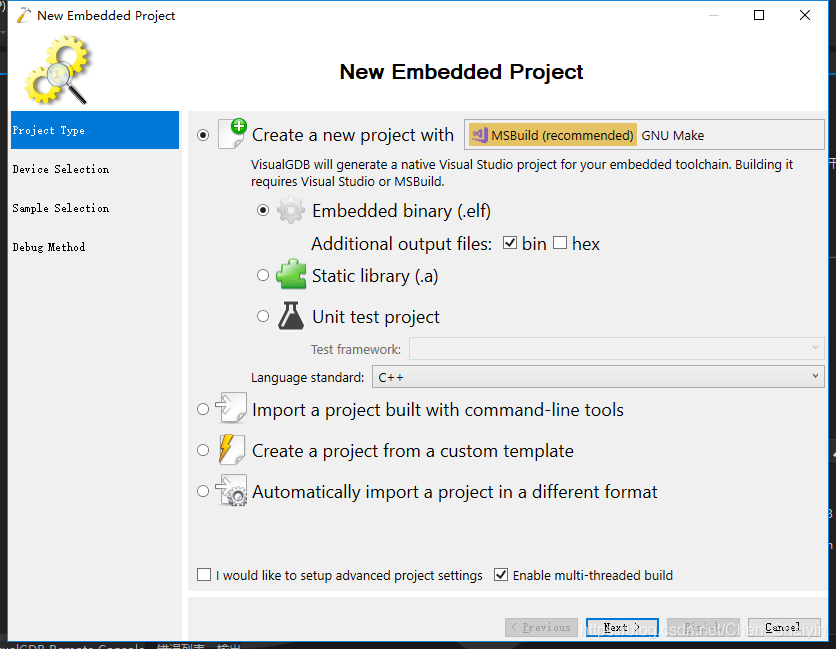
Task: Click the import command-line project arrow icon
Action: tap(231, 408)
